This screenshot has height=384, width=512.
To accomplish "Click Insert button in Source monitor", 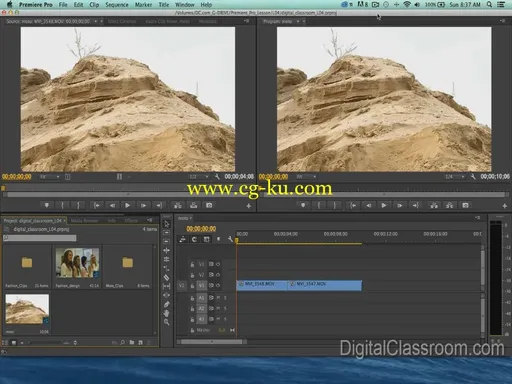I will click(178, 205).
